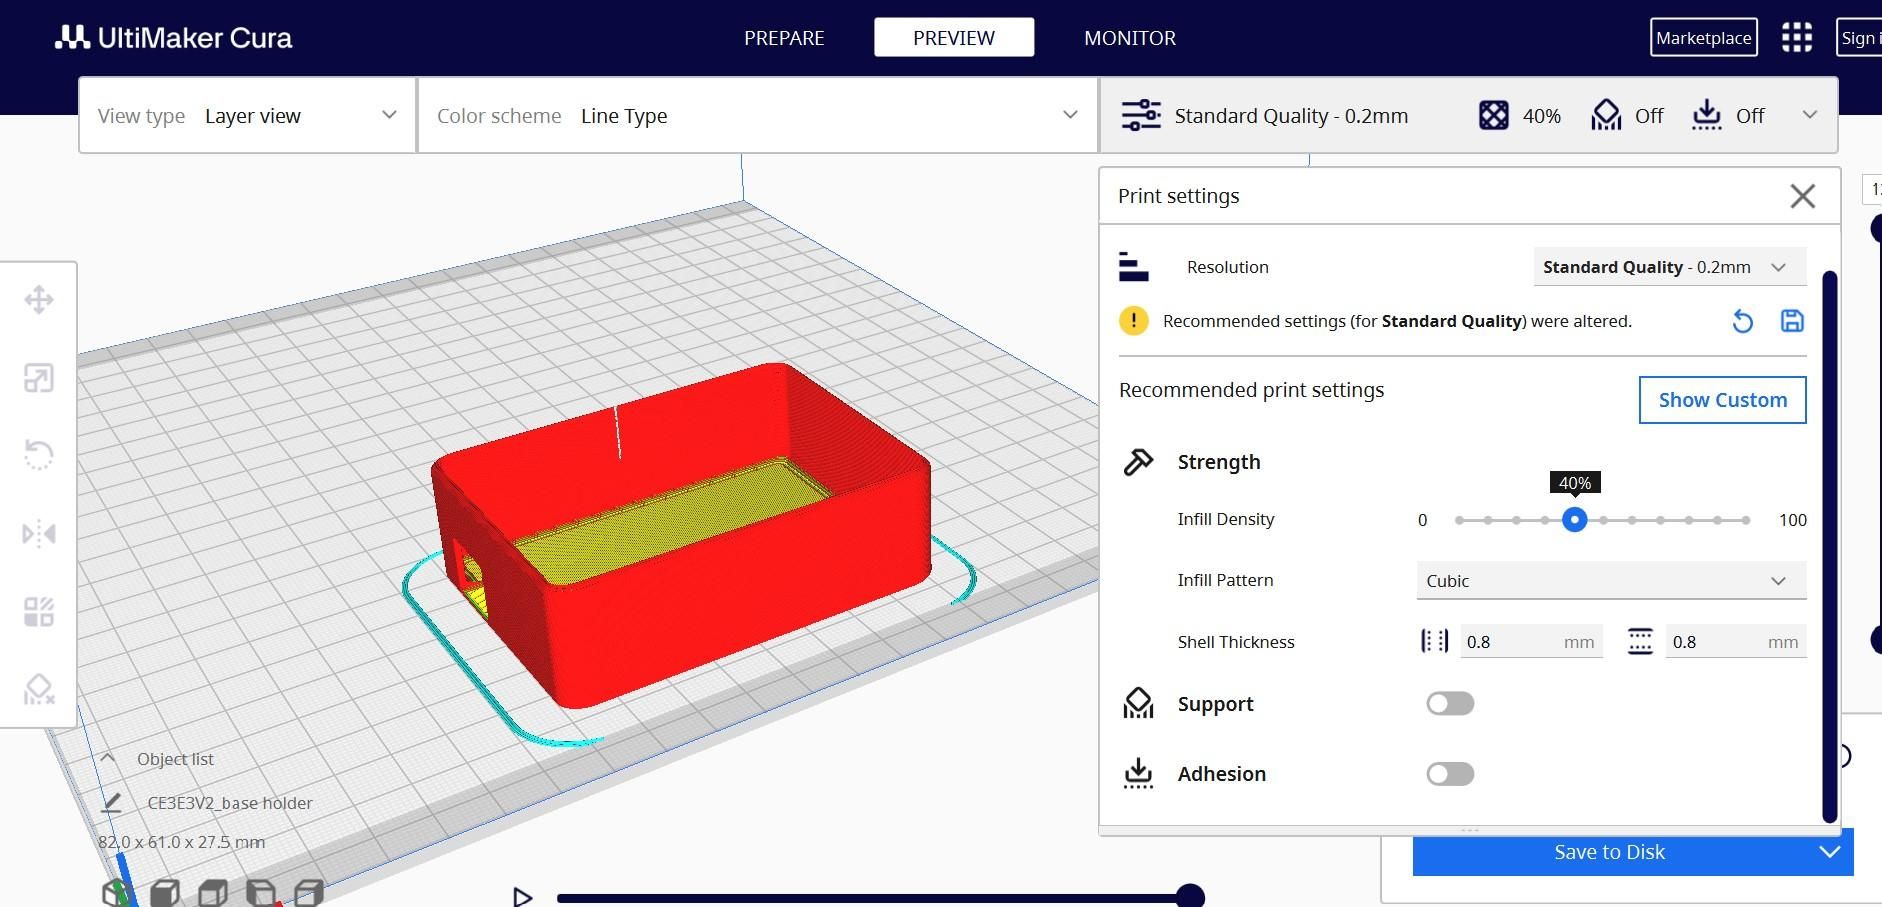Enable build plate Adhesion
The width and height of the screenshot is (1882, 907).
pos(1450,773)
